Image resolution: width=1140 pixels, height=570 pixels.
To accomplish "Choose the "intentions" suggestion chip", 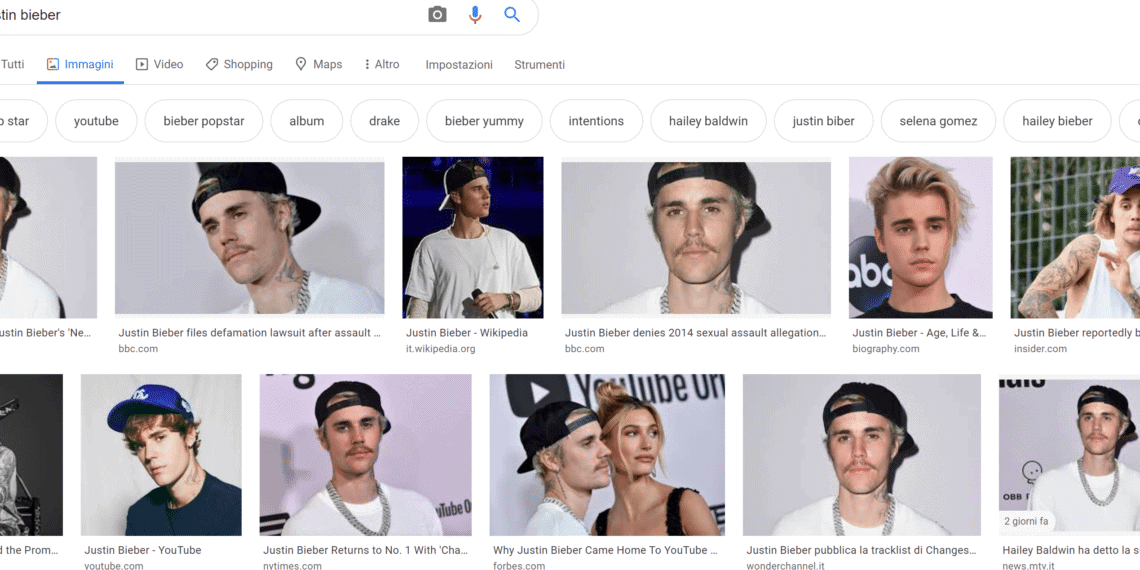I will [x=596, y=121].
